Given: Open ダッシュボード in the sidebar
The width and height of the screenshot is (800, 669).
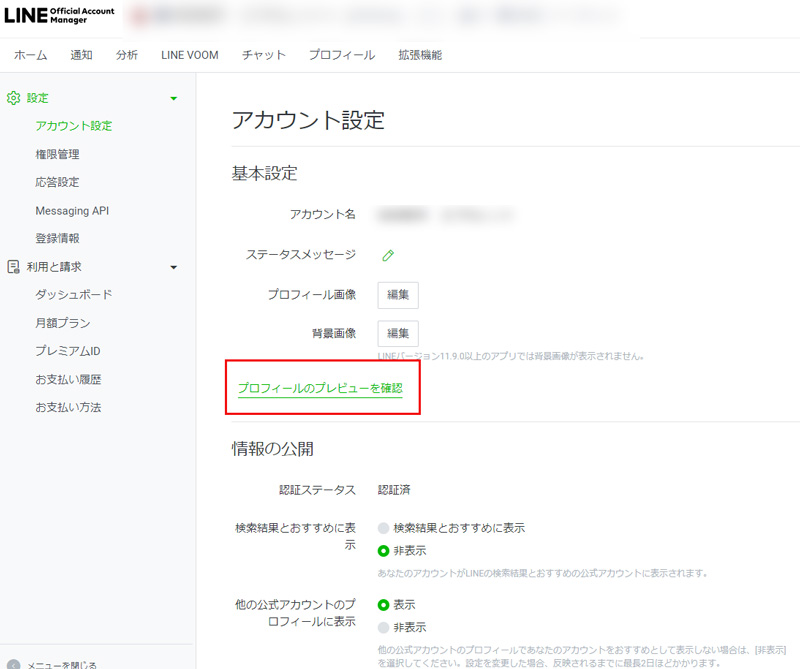Looking at the screenshot, I should pos(73,294).
